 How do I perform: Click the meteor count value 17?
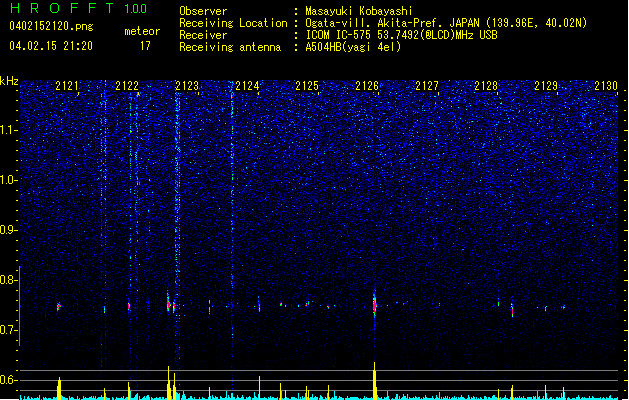145,46
